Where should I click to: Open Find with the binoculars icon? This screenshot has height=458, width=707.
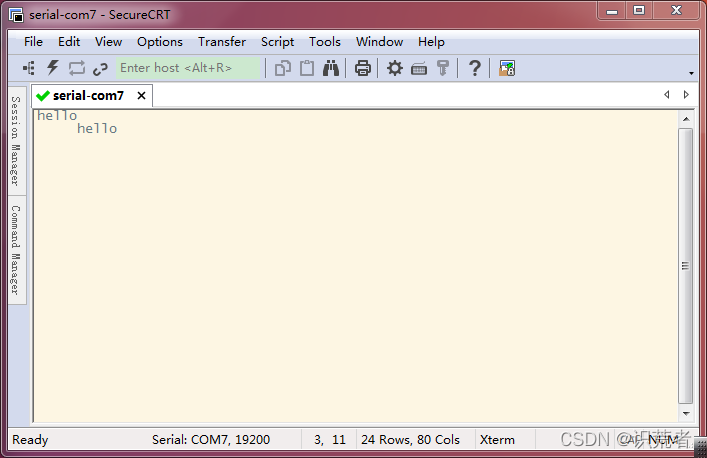[x=331, y=69]
